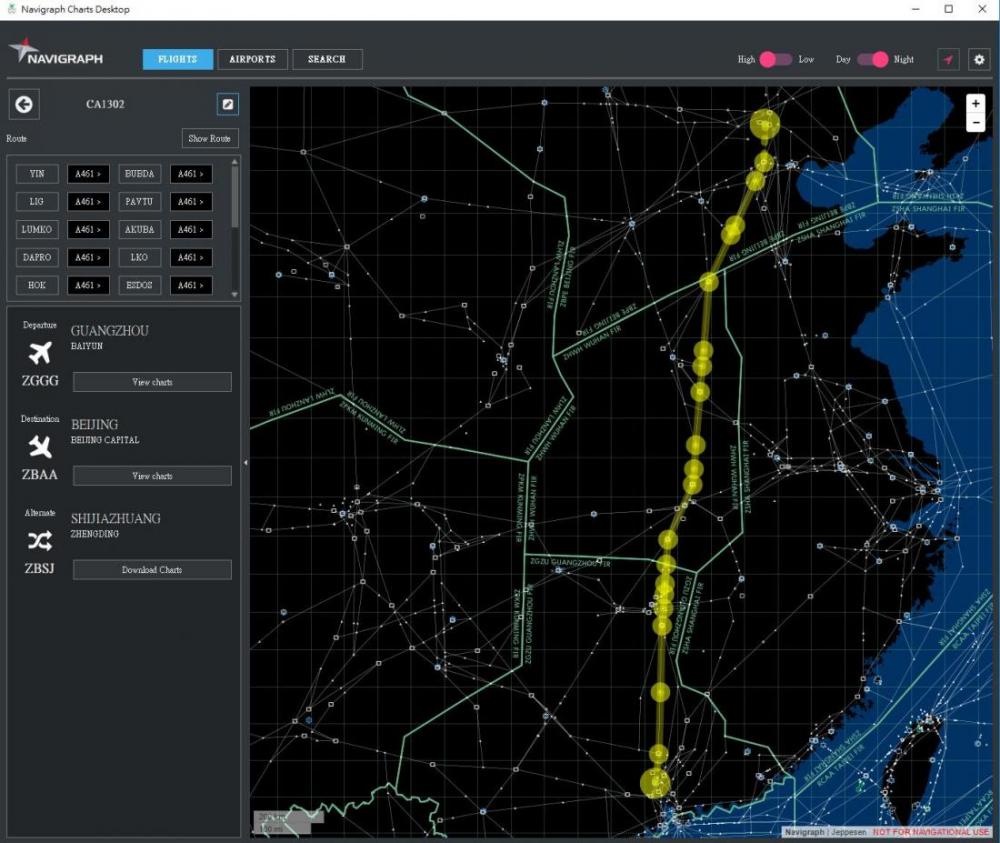This screenshot has width=1000, height=843.
Task: Open A461 airway after HOK
Action: pyautogui.click(x=88, y=285)
